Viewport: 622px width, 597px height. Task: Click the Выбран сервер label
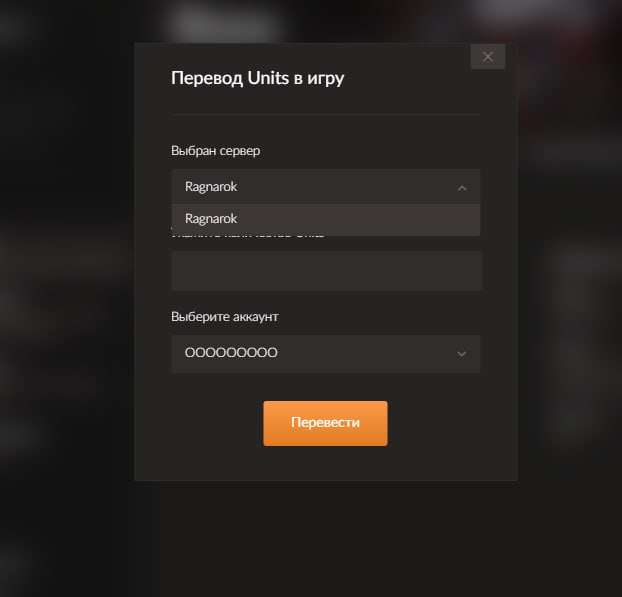click(x=215, y=151)
